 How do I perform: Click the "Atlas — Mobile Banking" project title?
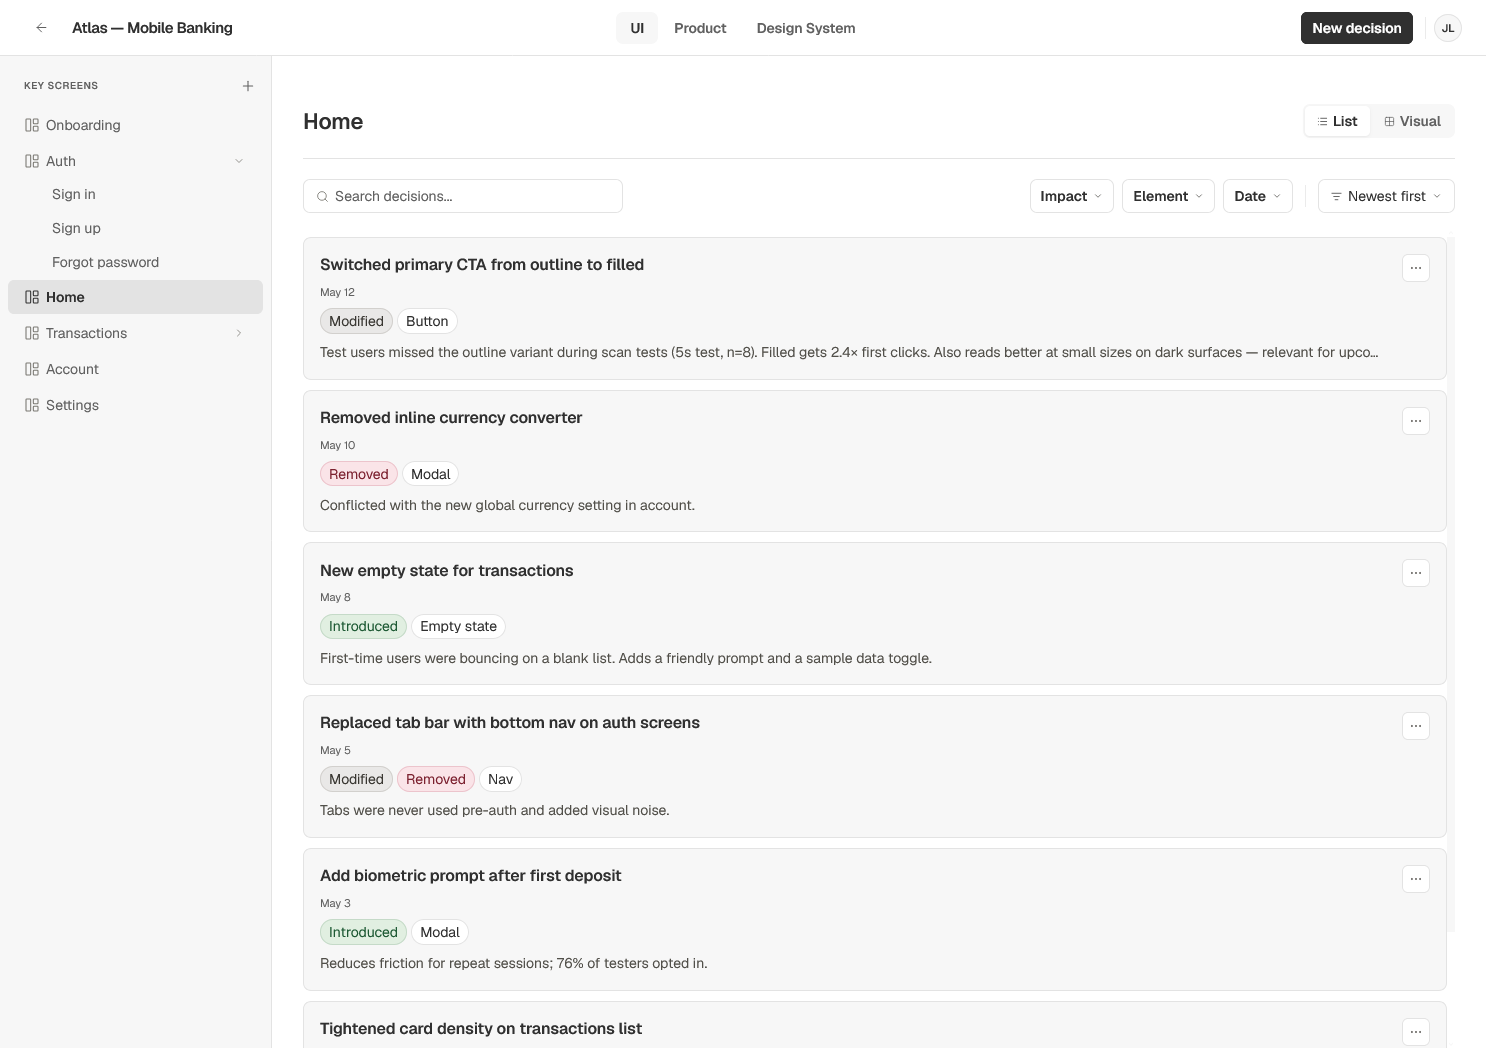point(152,28)
